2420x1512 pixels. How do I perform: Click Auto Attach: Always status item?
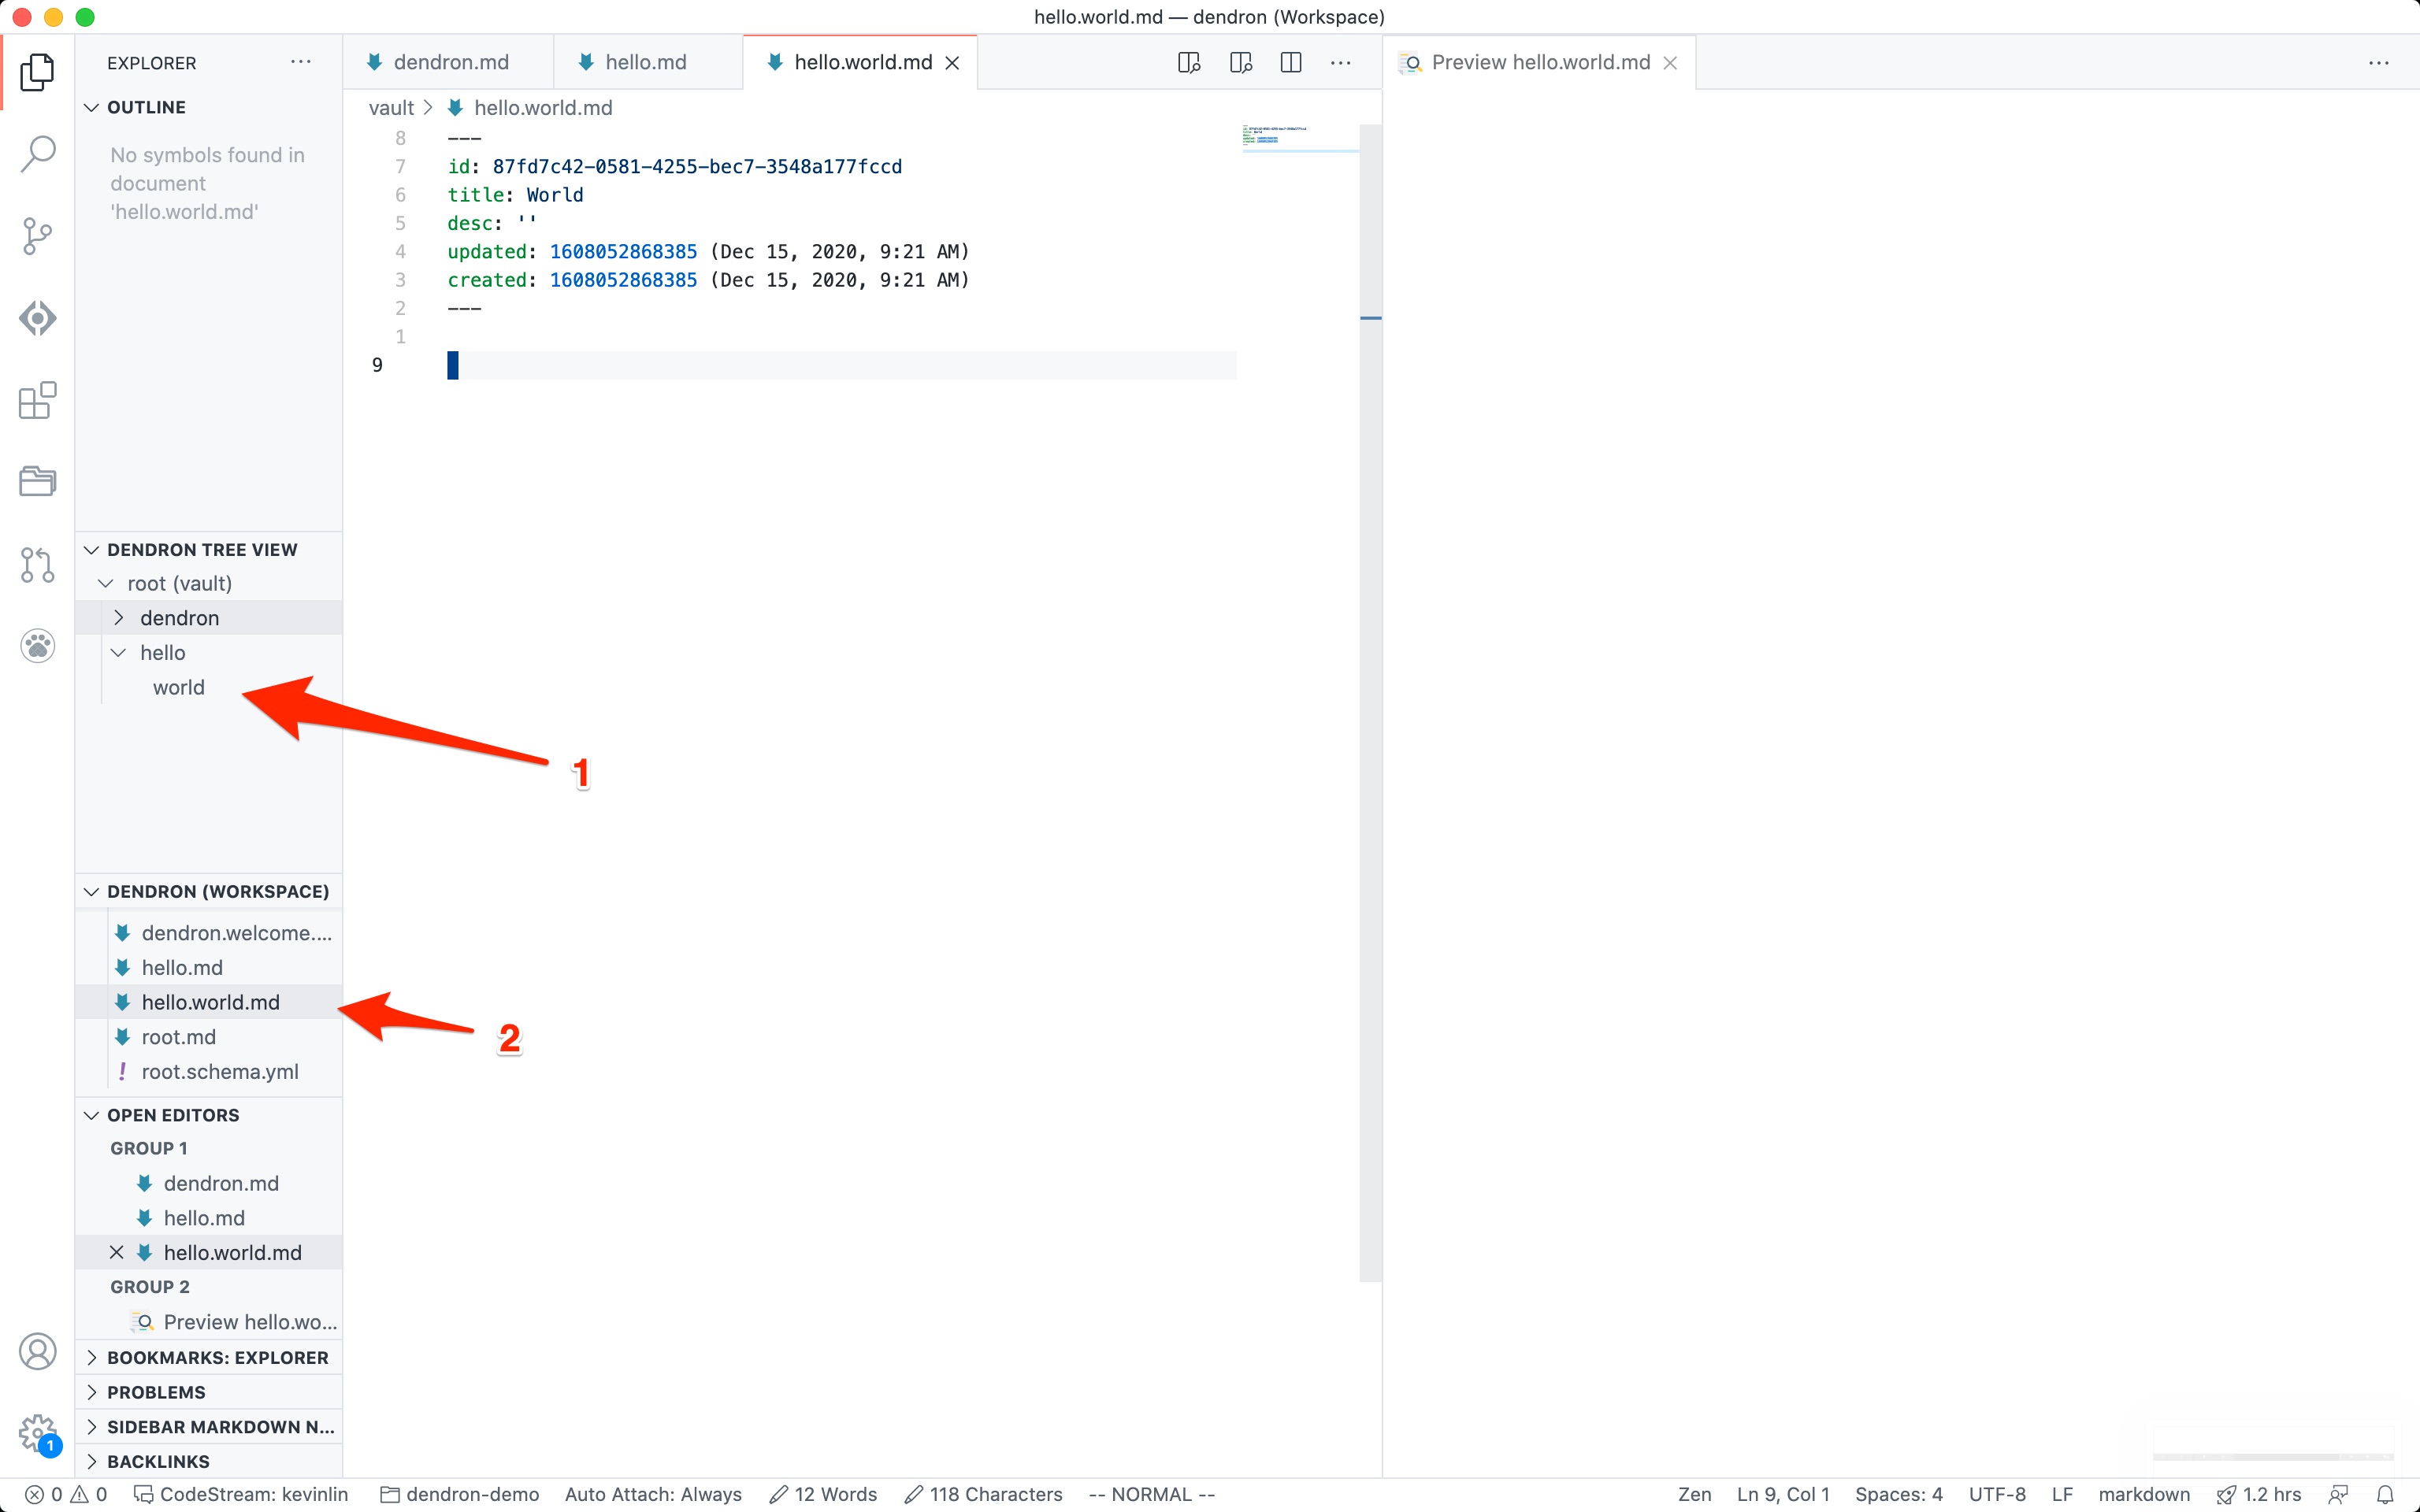click(x=653, y=1494)
